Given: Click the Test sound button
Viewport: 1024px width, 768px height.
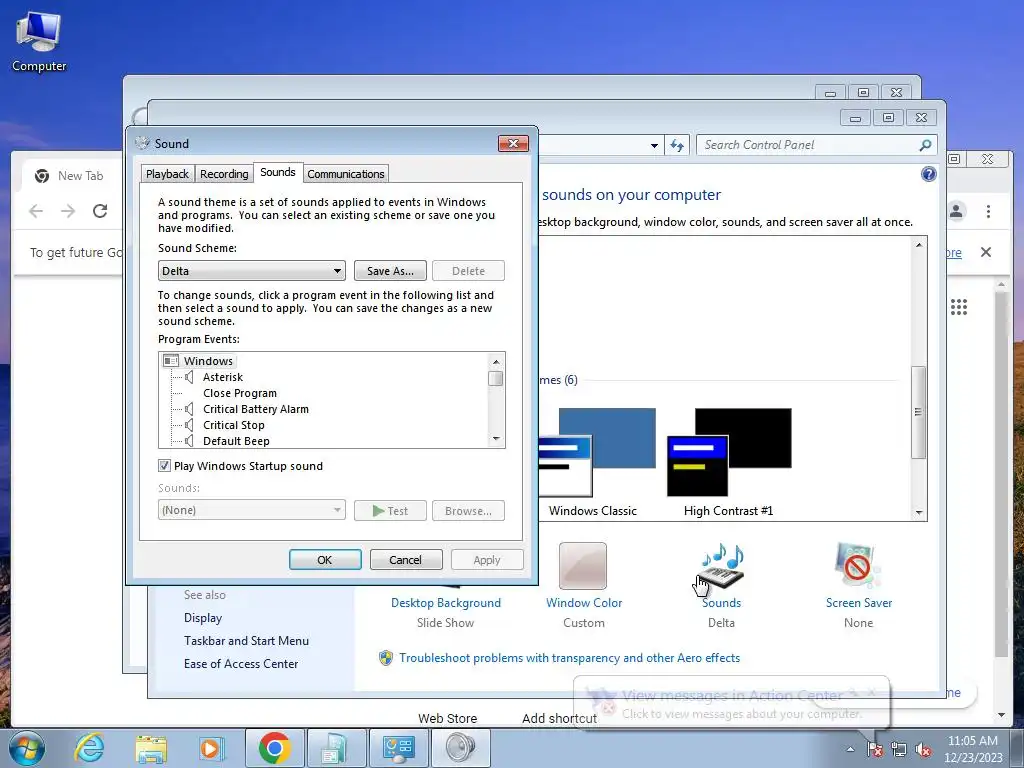Looking at the screenshot, I should tap(390, 511).
